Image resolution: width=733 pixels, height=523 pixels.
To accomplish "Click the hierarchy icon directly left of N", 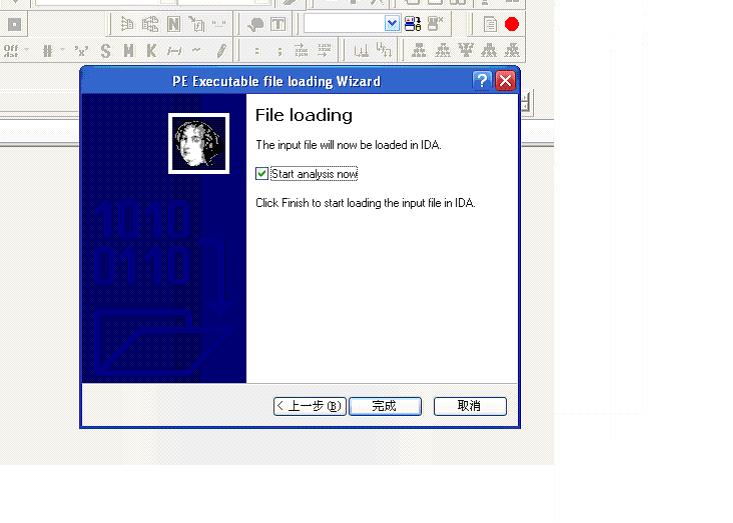I will (150, 24).
